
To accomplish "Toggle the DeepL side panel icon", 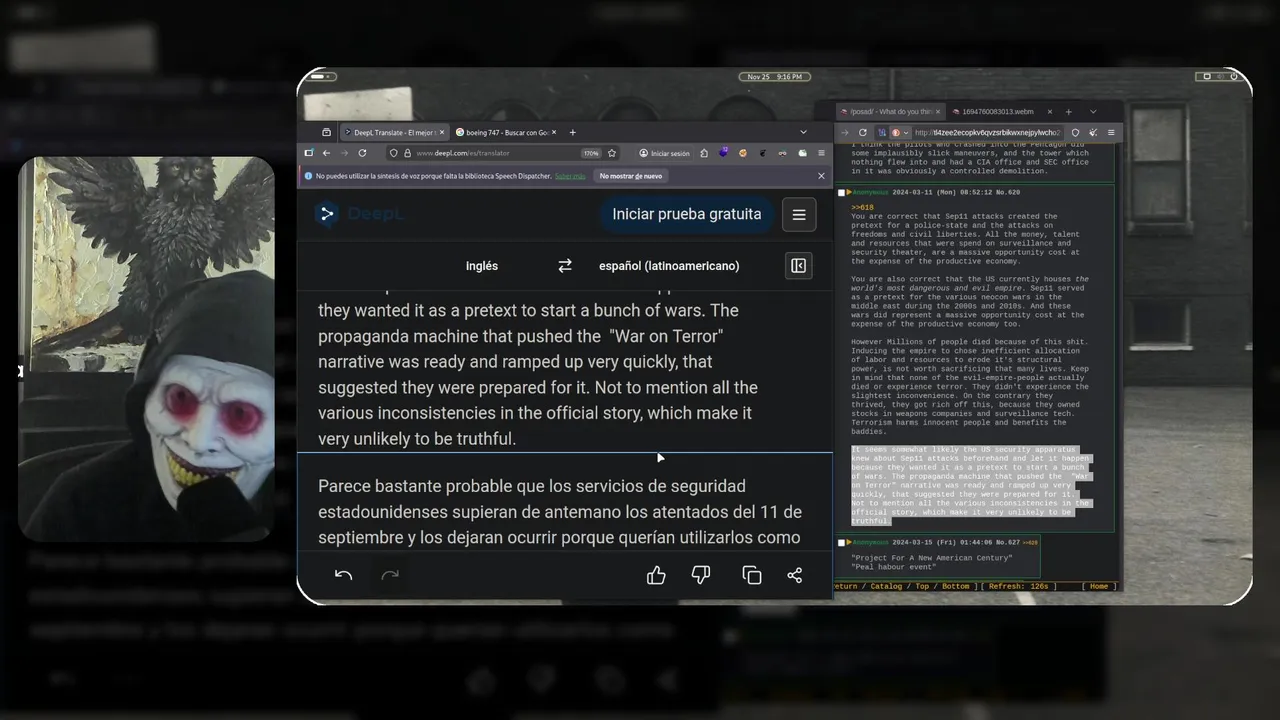I will coord(799,266).
